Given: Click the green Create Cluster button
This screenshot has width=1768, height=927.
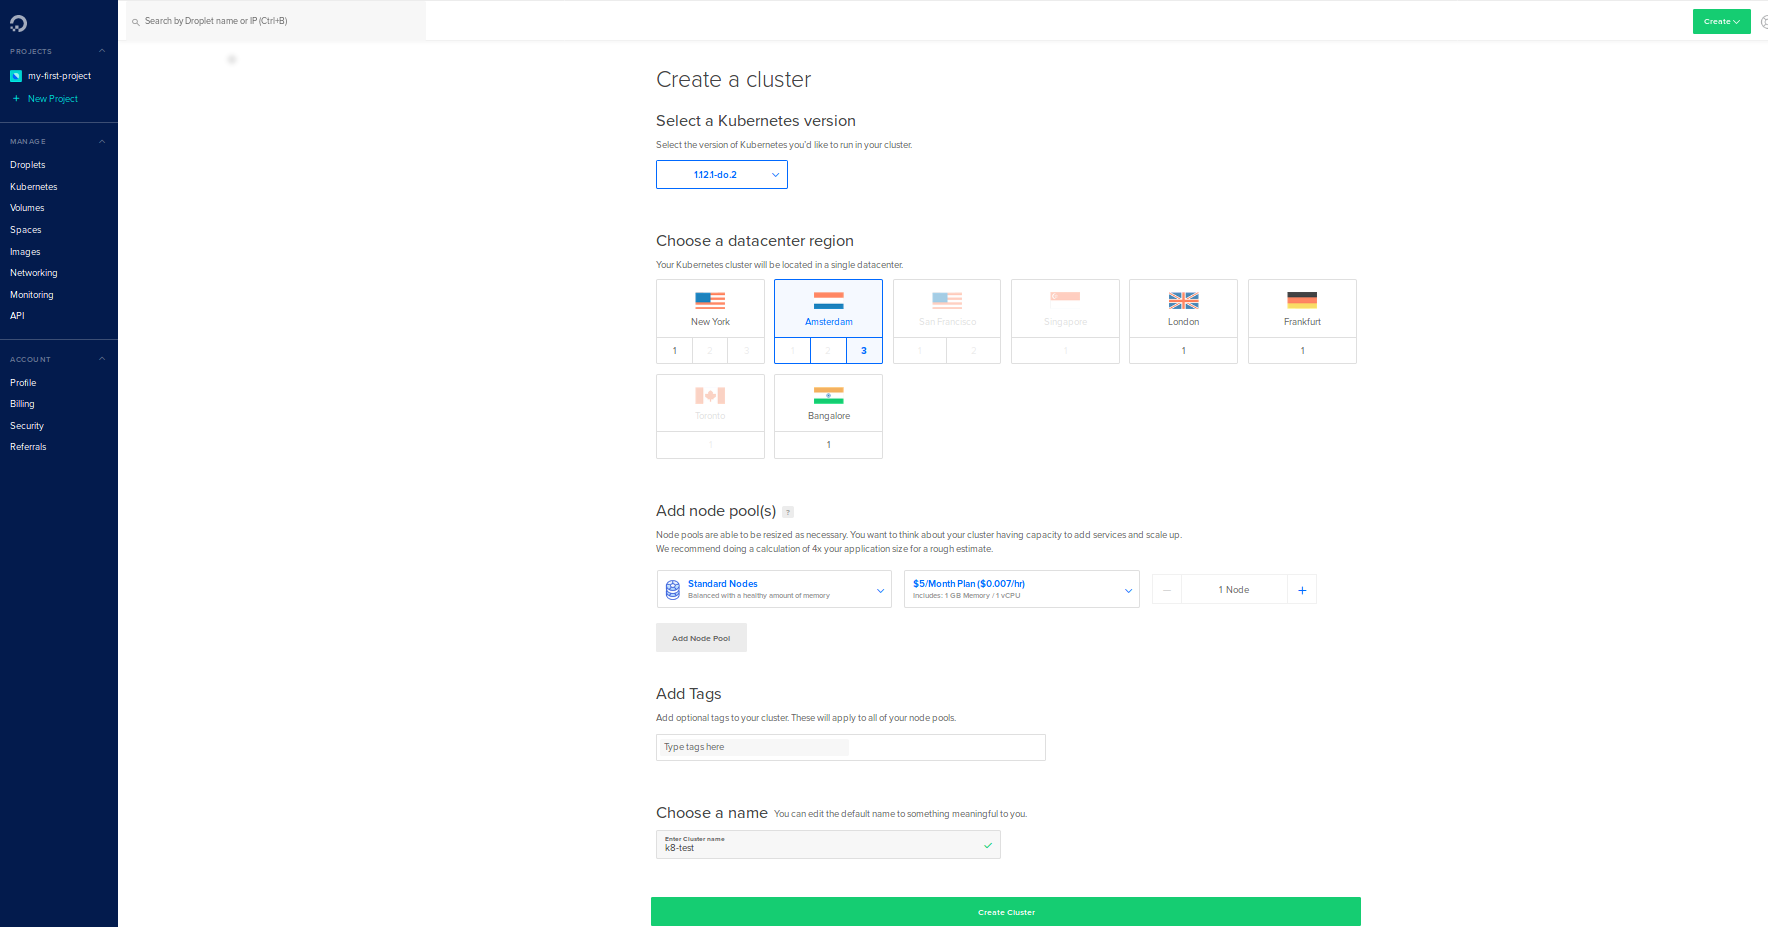Looking at the screenshot, I should pos(1005,912).
